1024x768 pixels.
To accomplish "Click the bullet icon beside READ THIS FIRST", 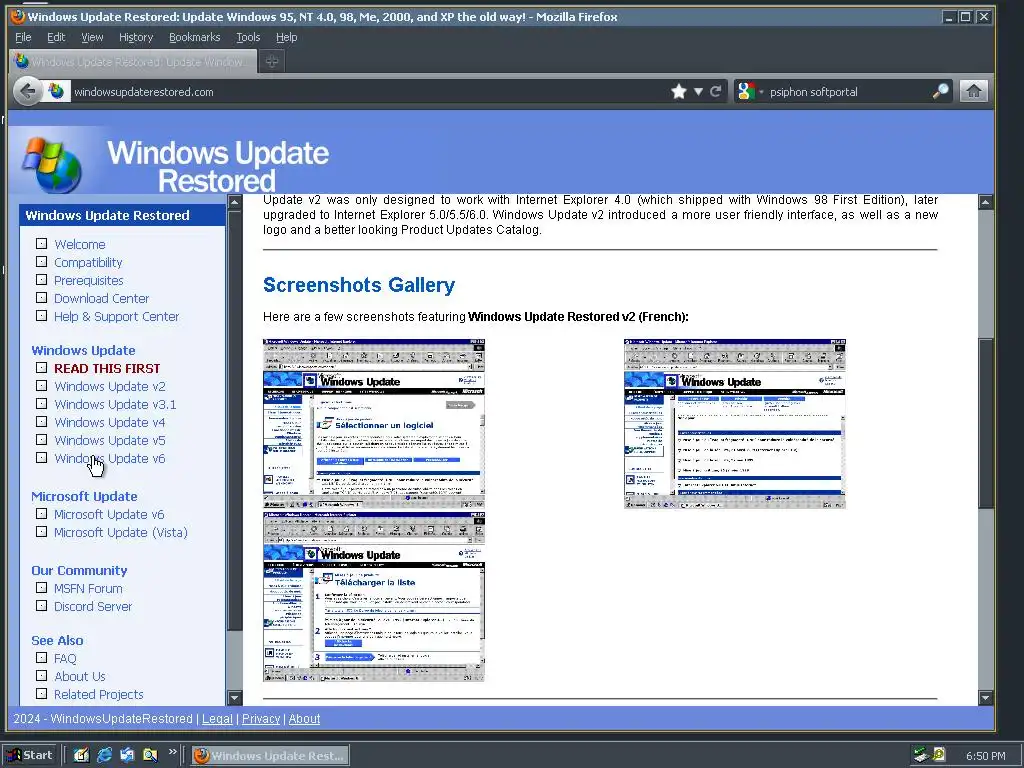I will pyautogui.click(x=41, y=368).
